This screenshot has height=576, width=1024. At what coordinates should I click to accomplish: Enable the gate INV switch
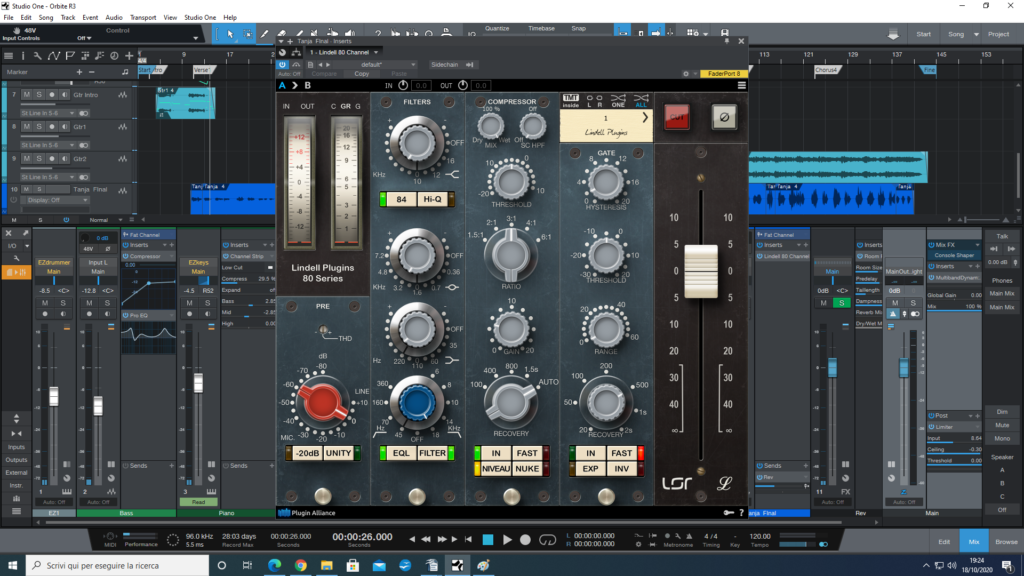tap(621, 468)
